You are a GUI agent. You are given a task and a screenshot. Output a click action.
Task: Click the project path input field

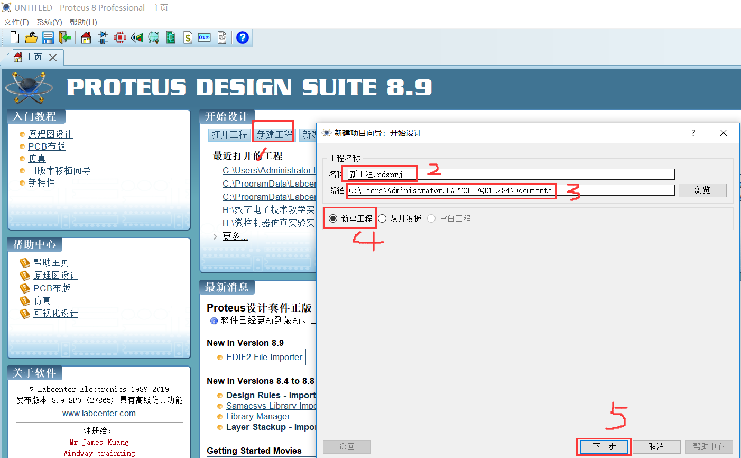(x=510, y=190)
